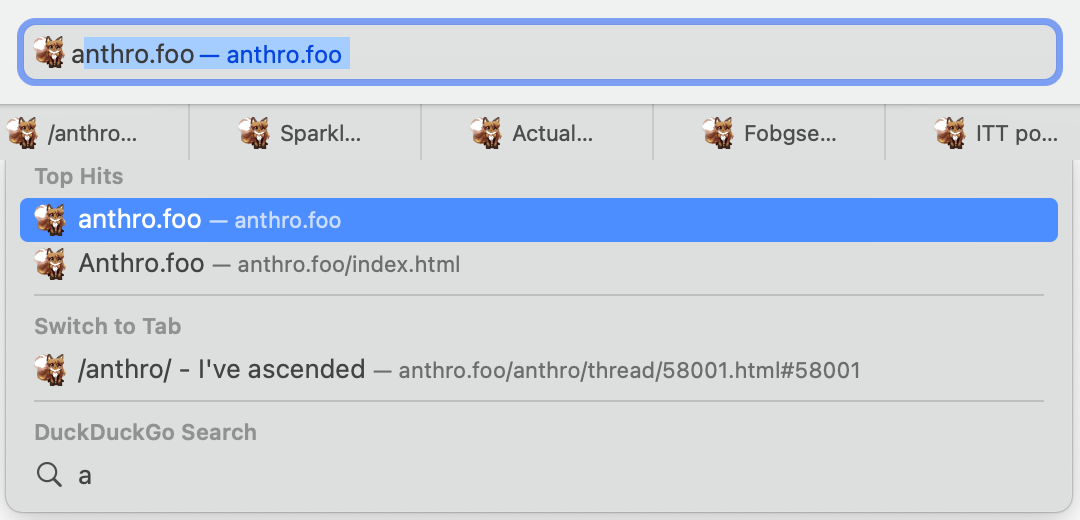
Task: Open the Actual... favorites bar item
Action: [x=552, y=133]
